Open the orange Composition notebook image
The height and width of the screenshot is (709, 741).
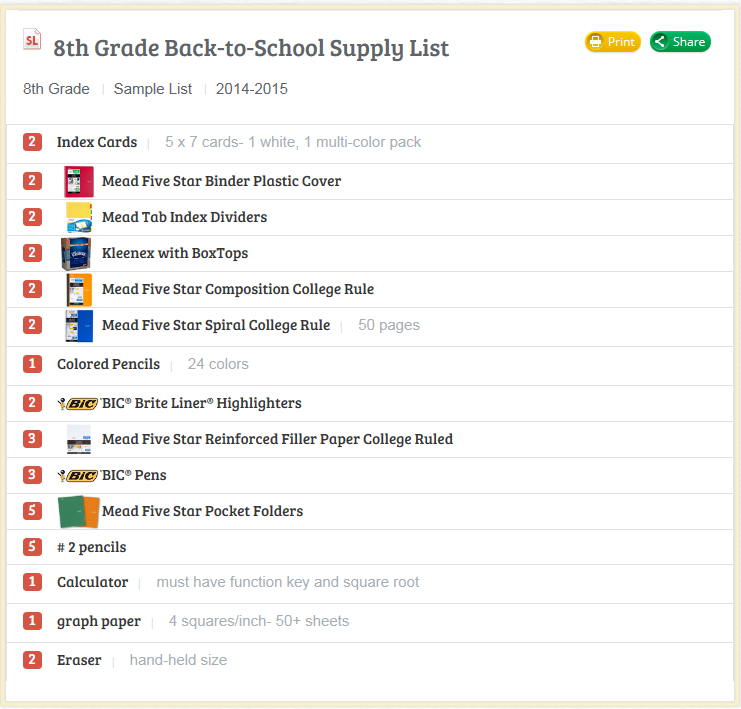pos(79,290)
